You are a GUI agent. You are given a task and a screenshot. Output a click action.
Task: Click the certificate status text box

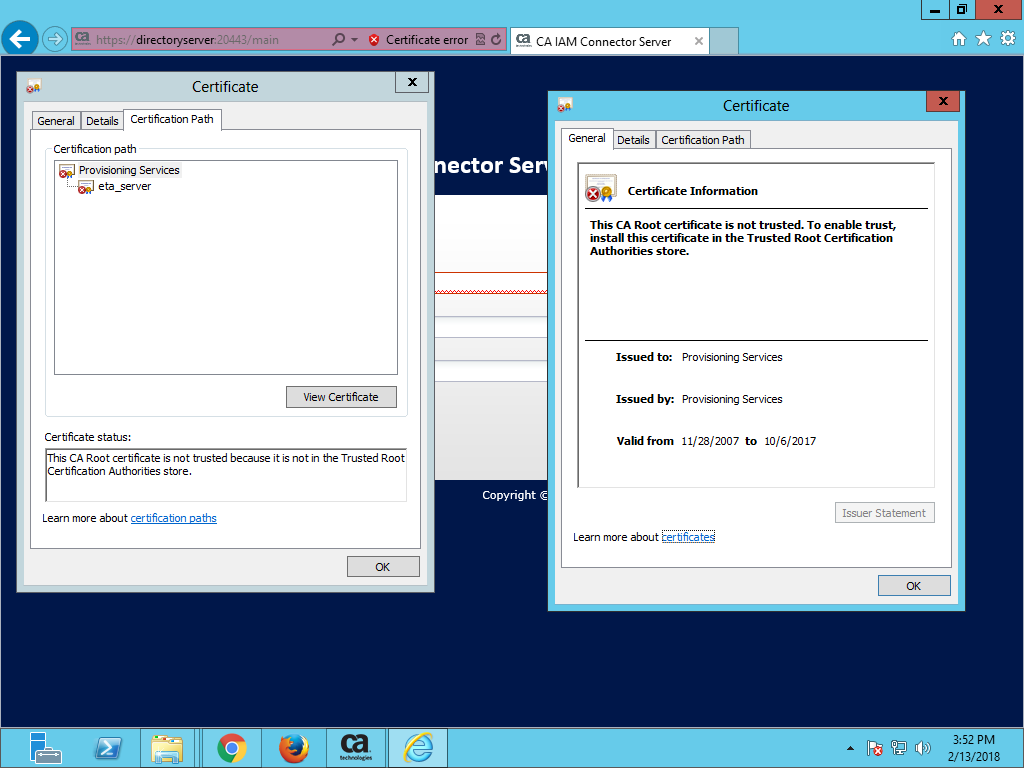click(226, 475)
